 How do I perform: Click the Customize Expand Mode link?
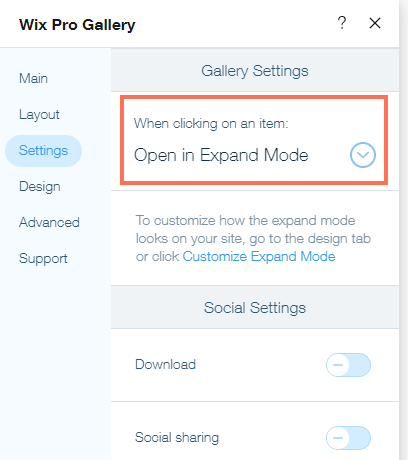[x=259, y=256]
